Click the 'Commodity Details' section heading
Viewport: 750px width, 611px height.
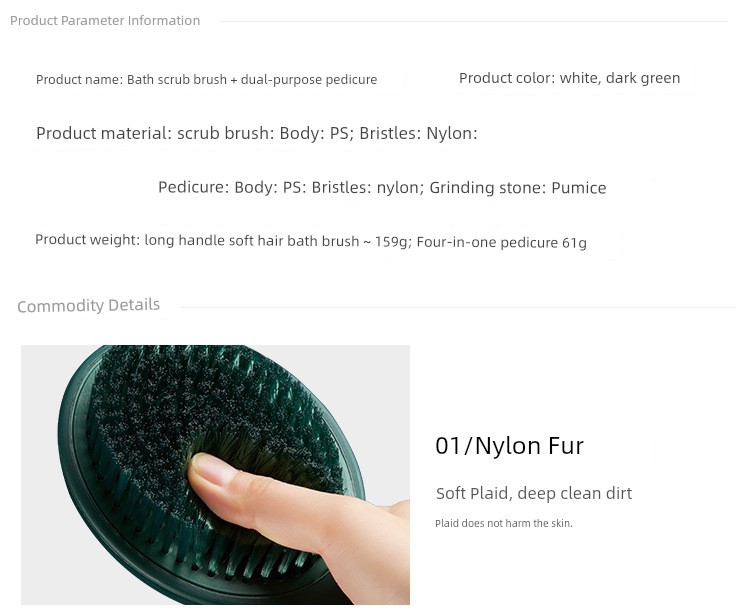[88, 305]
